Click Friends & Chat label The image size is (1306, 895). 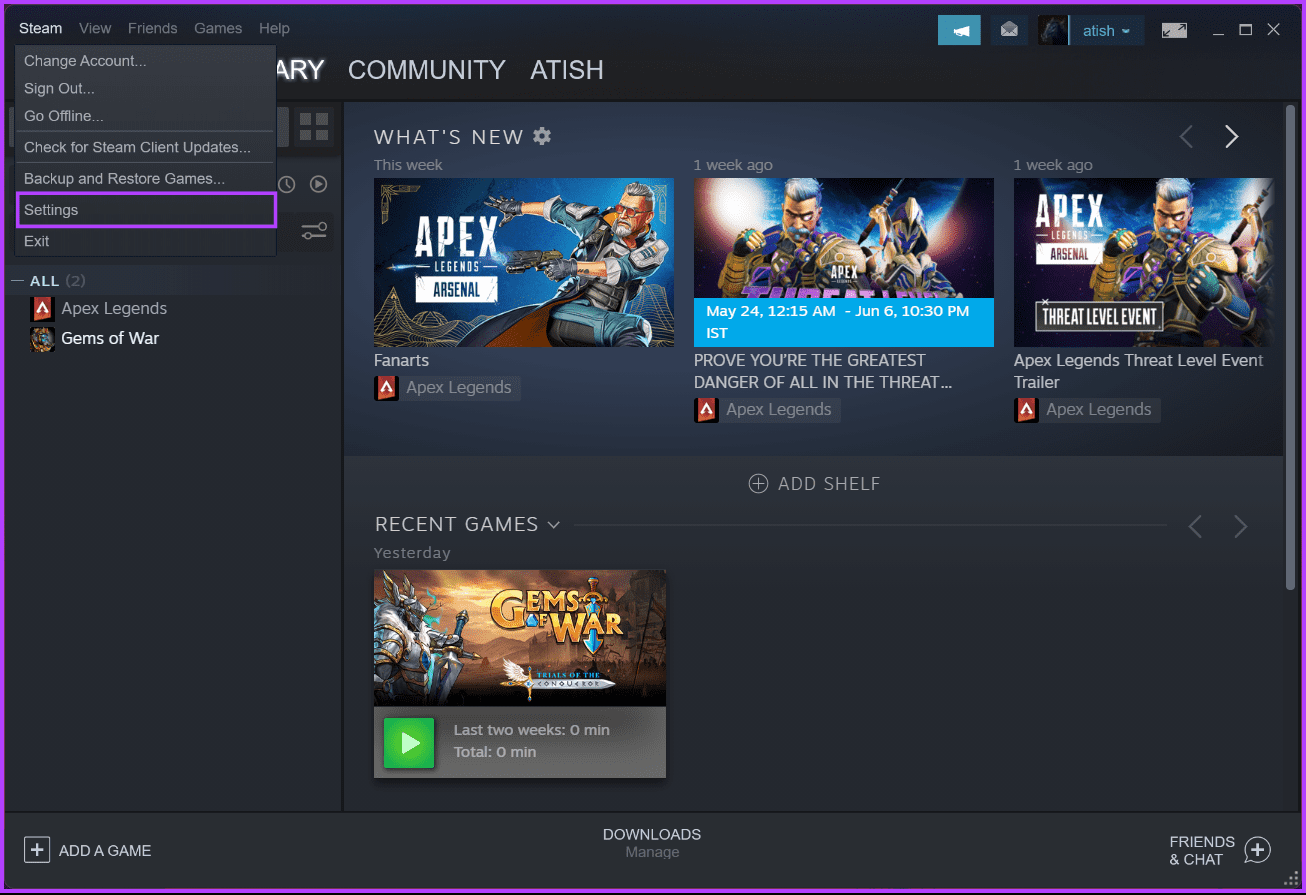point(1202,850)
